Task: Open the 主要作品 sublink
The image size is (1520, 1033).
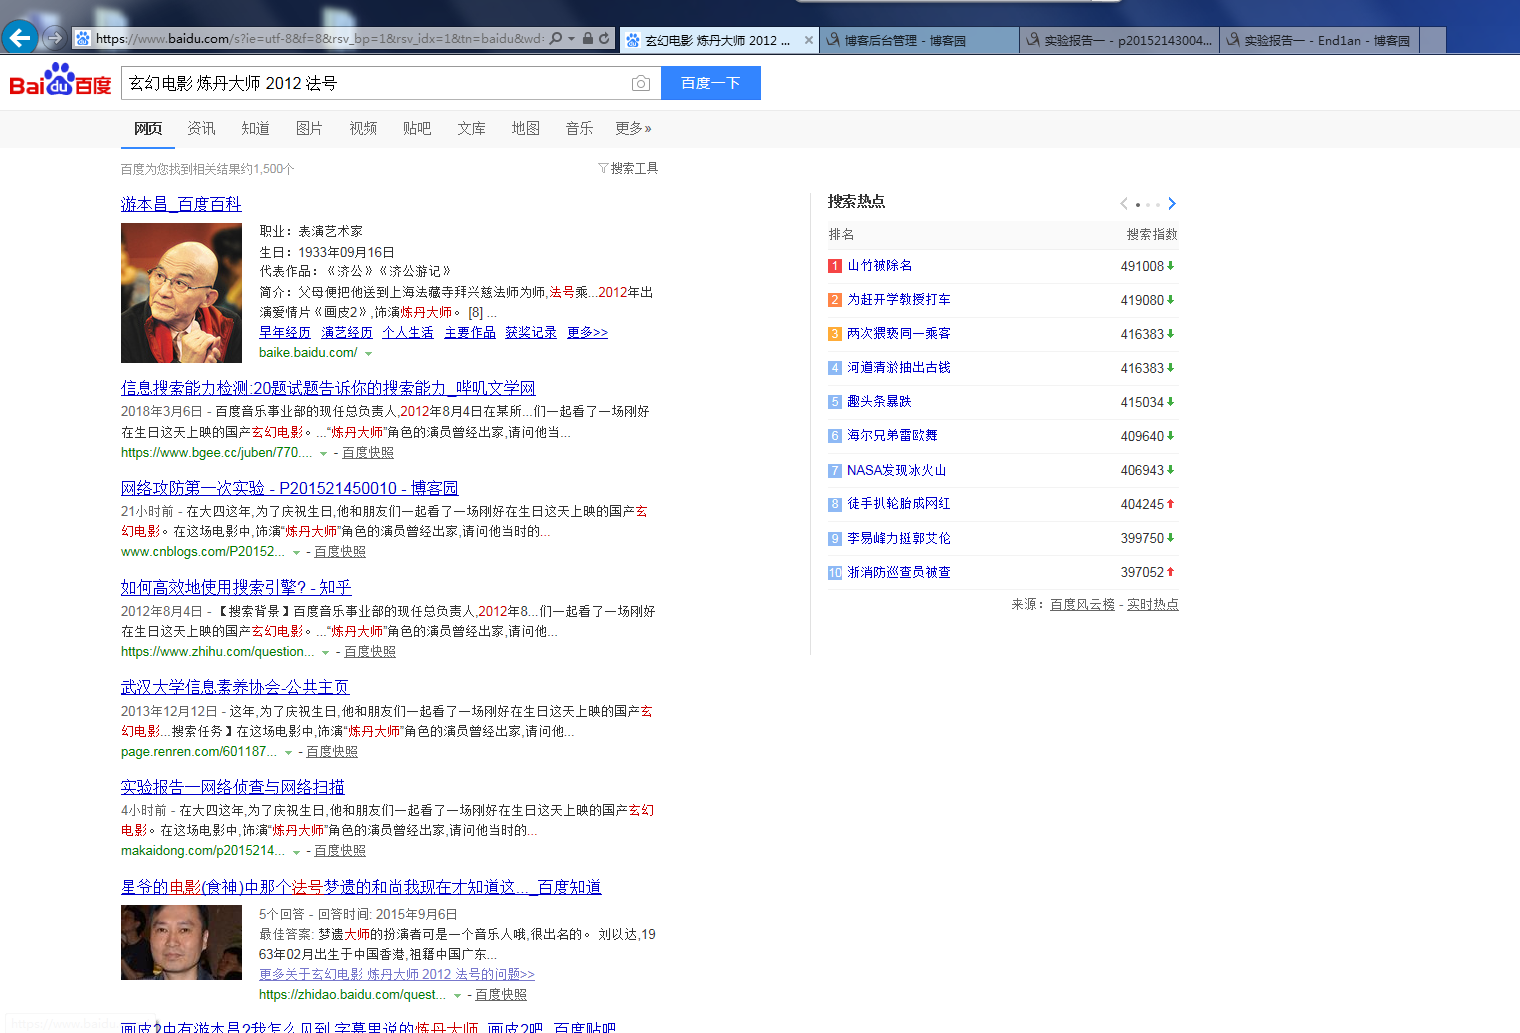Action: point(470,332)
